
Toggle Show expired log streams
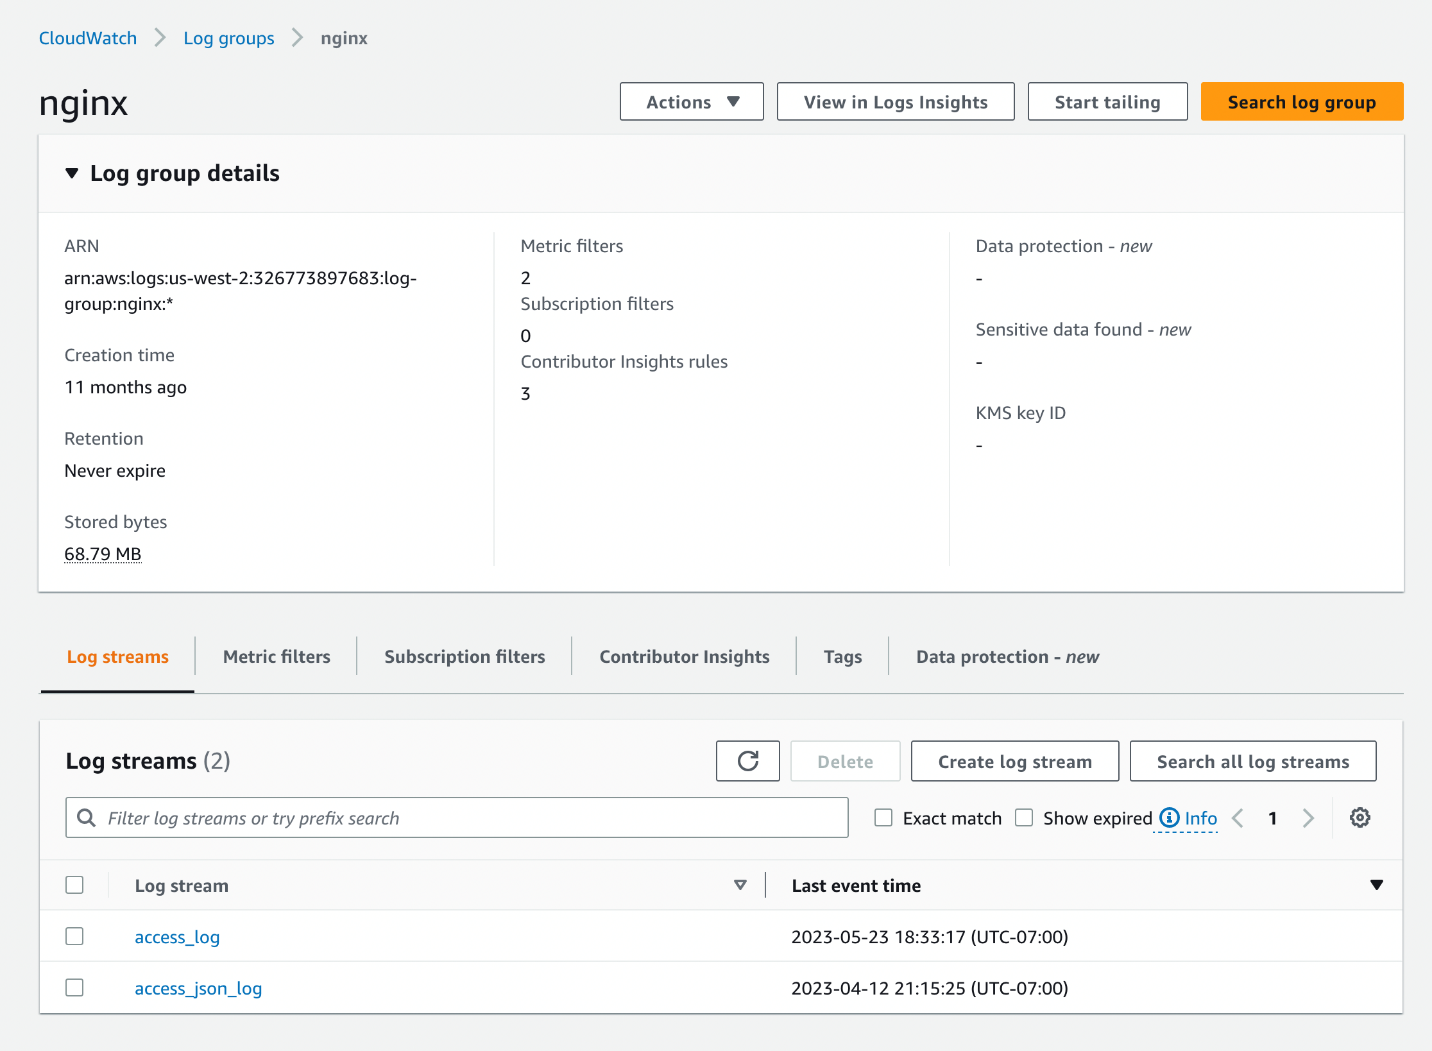click(x=1024, y=817)
